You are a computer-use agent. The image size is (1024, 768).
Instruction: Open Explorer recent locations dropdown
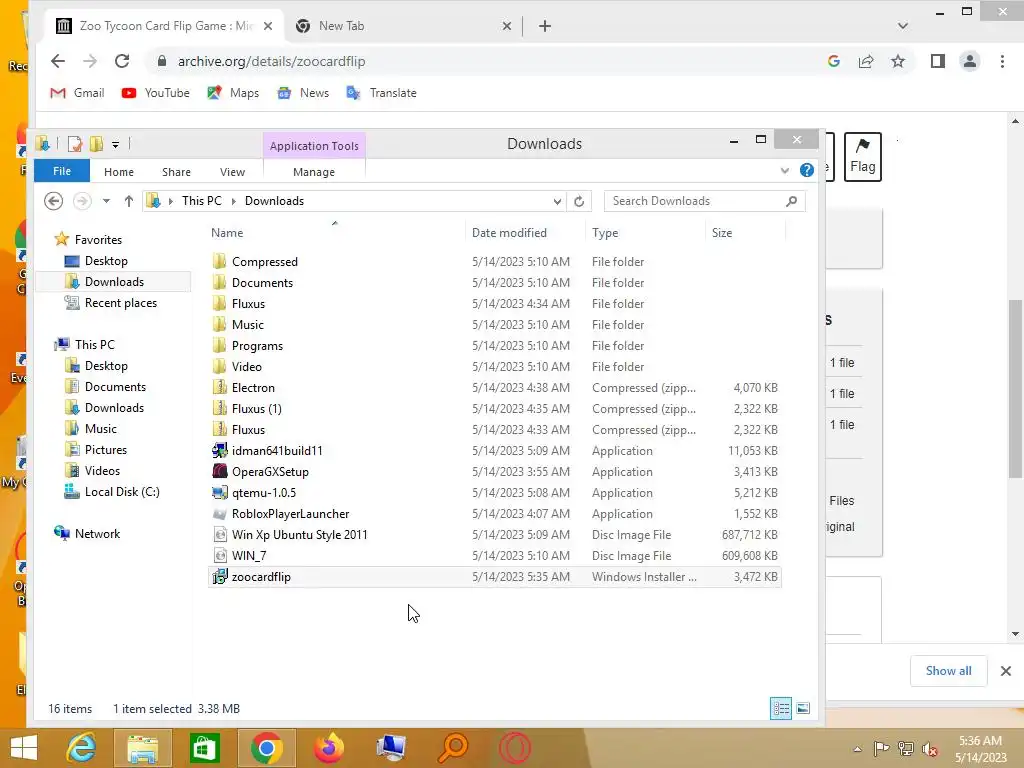(106, 201)
